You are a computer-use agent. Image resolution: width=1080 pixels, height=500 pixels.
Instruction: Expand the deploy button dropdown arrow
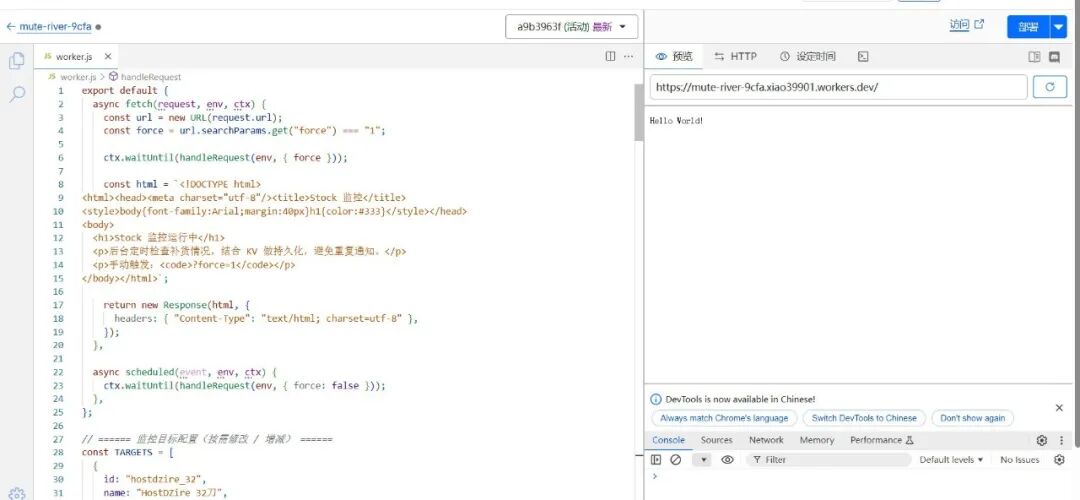click(1059, 27)
